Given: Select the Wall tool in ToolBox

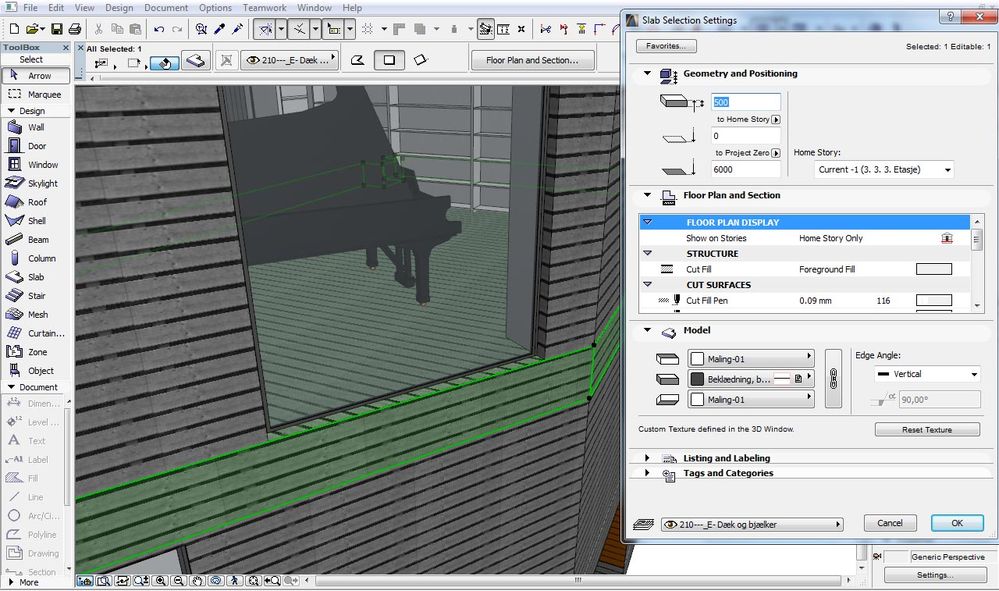Looking at the screenshot, I should [x=35, y=128].
